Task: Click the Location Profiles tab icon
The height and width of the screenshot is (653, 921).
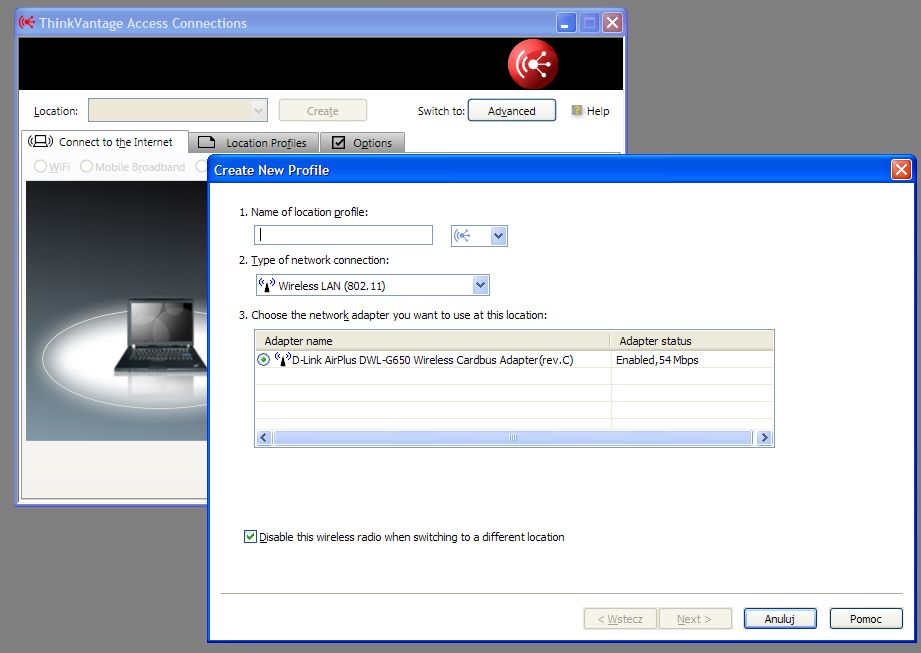Action: 207,142
